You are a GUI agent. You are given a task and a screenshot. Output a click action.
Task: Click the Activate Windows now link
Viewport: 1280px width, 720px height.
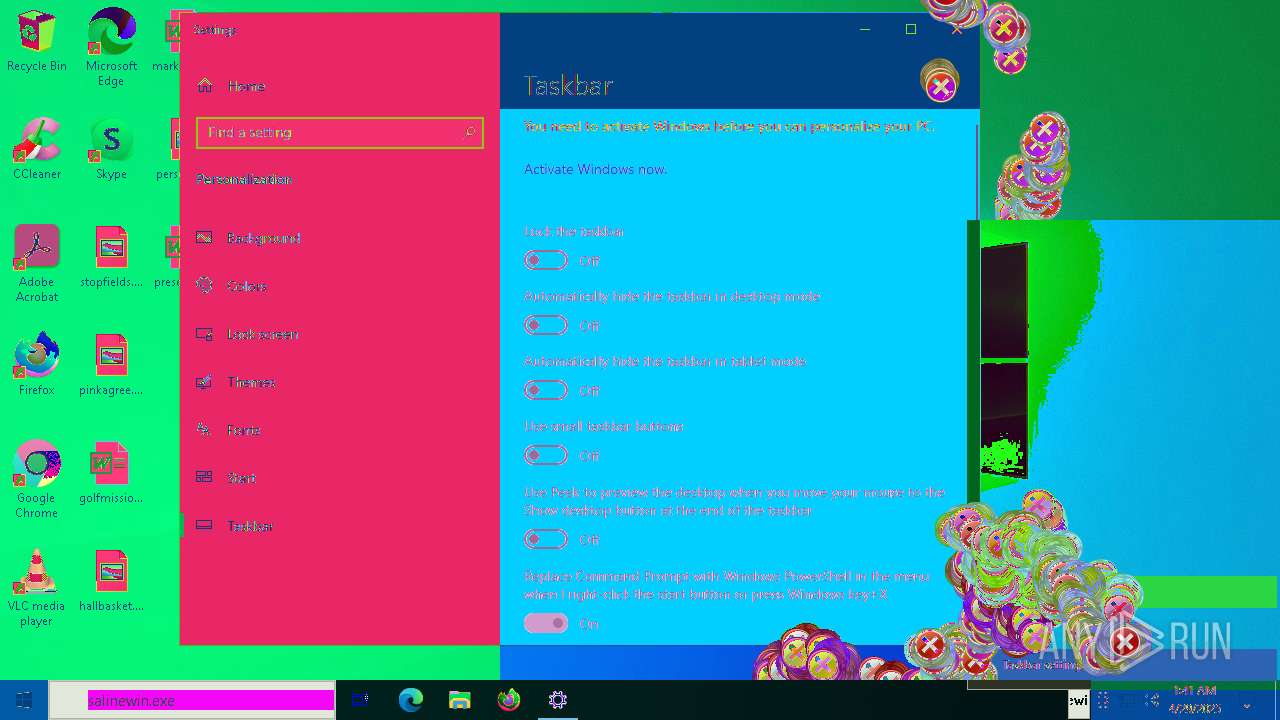coord(595,169)
